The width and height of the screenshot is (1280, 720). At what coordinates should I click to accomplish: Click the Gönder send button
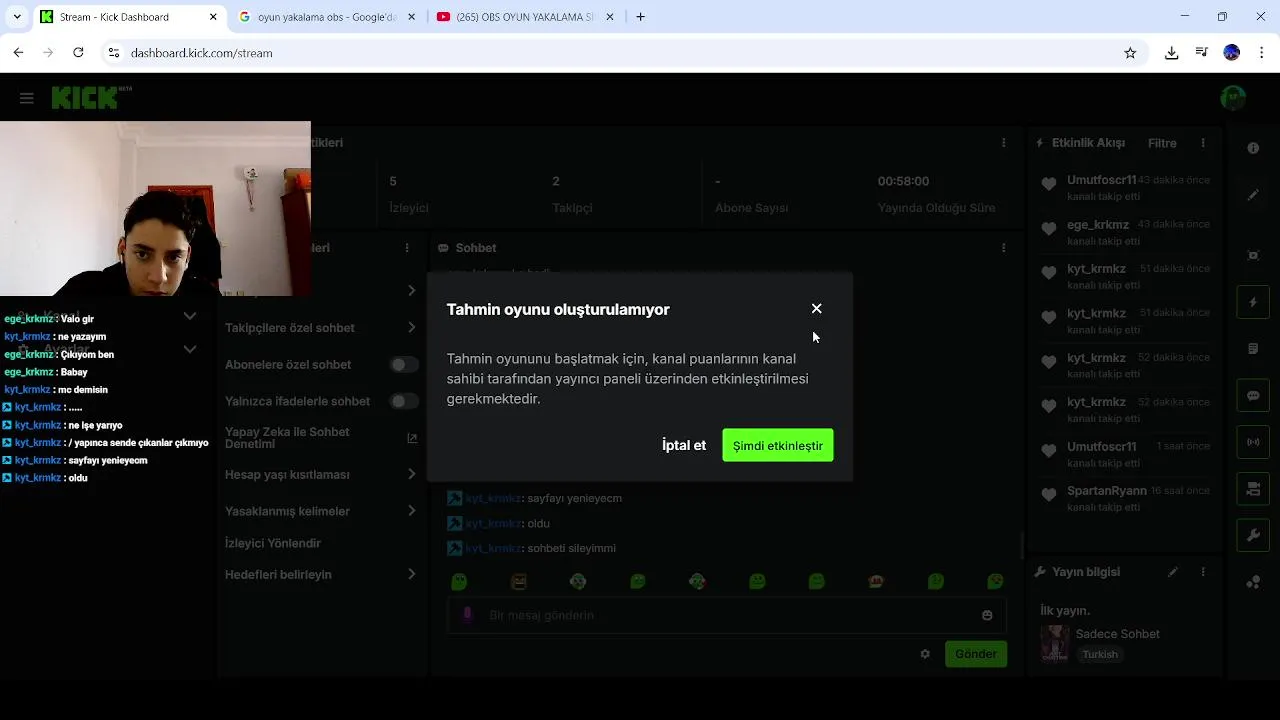[976, 654]
